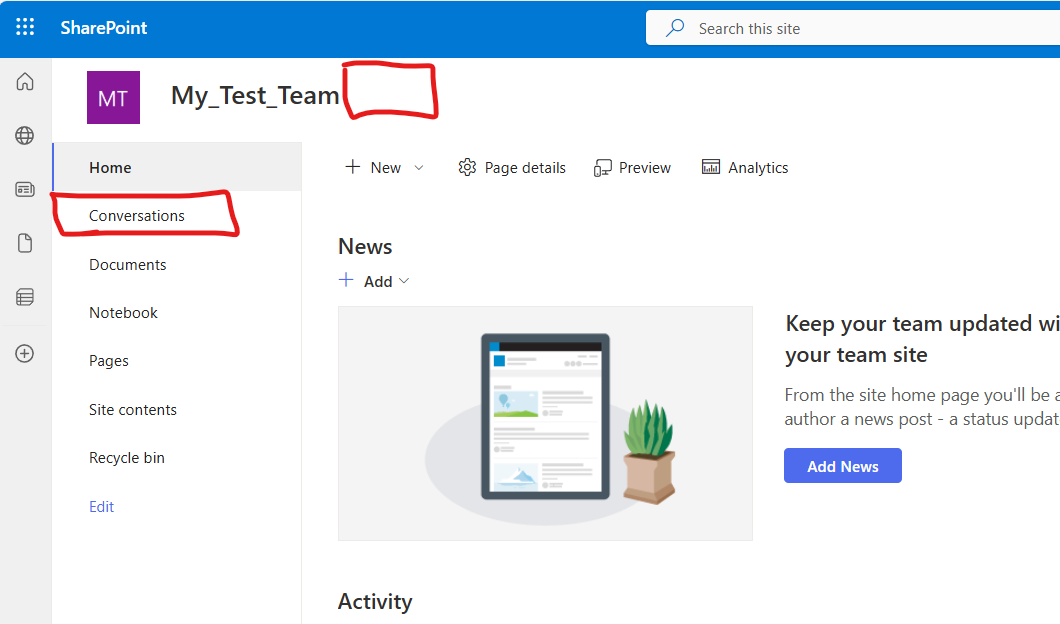This screenshot has height=624, width=1060.
Task: Click the search magnifier icon
Action: 675,28
